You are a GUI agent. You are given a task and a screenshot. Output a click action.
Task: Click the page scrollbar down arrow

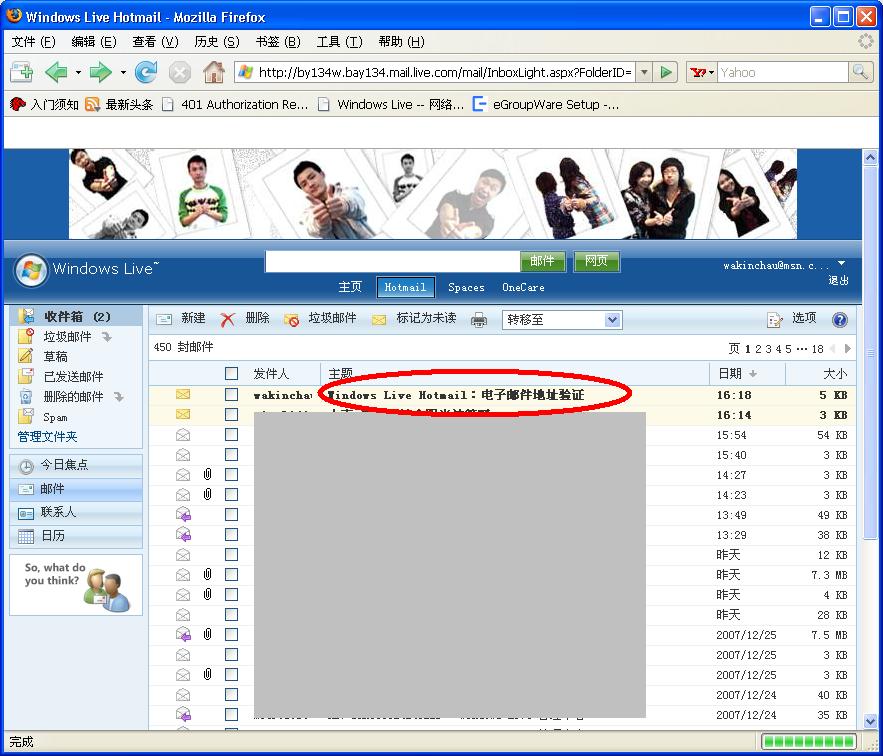point(871,721)
